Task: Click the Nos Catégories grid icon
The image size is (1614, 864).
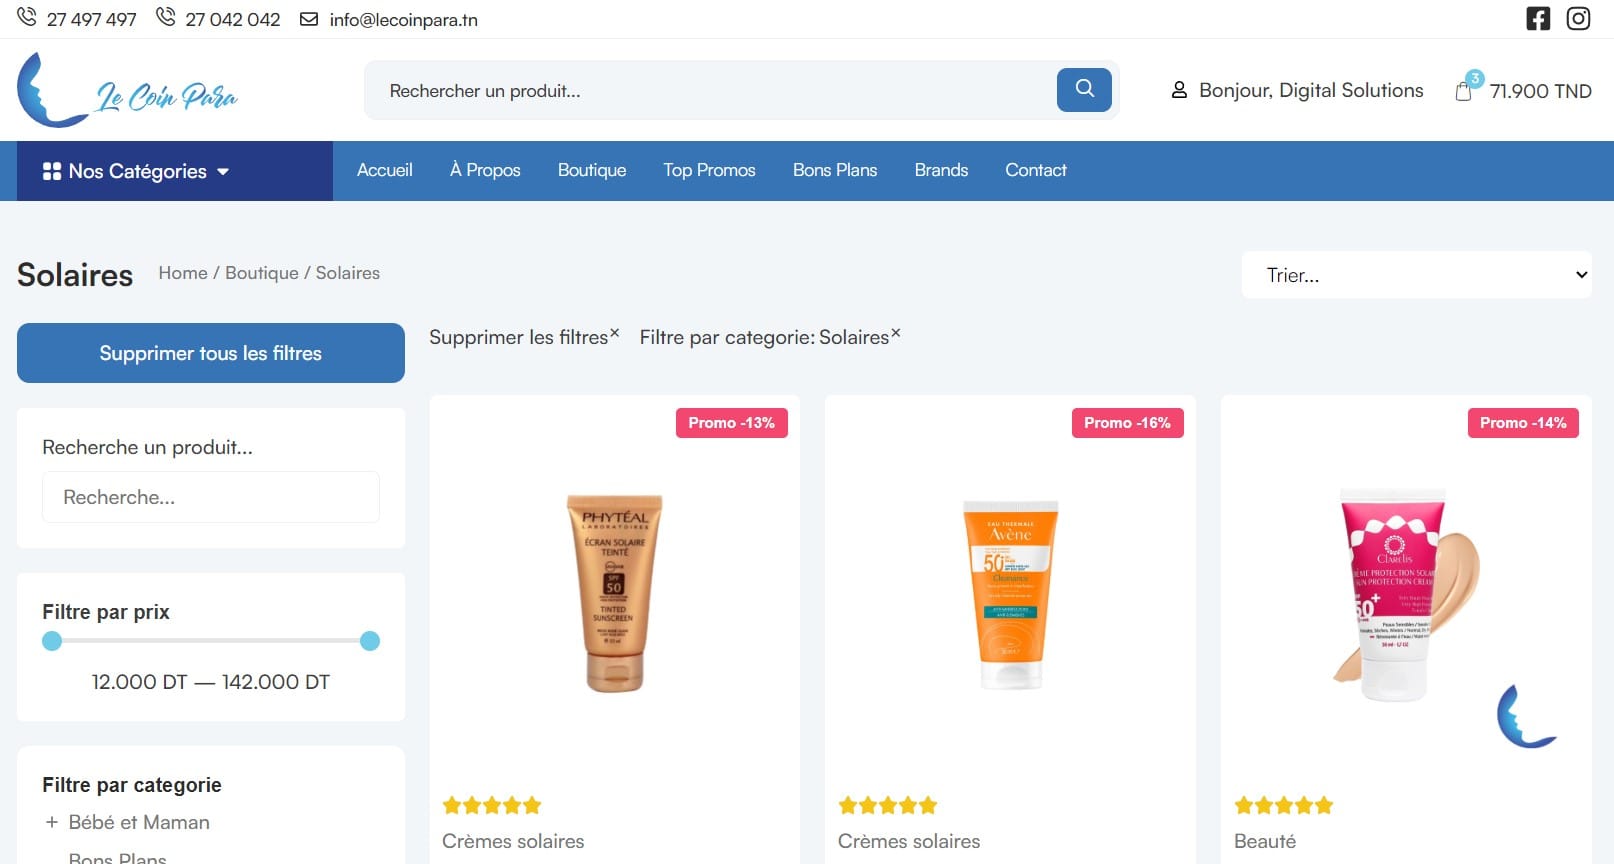Action: (52, 171)
